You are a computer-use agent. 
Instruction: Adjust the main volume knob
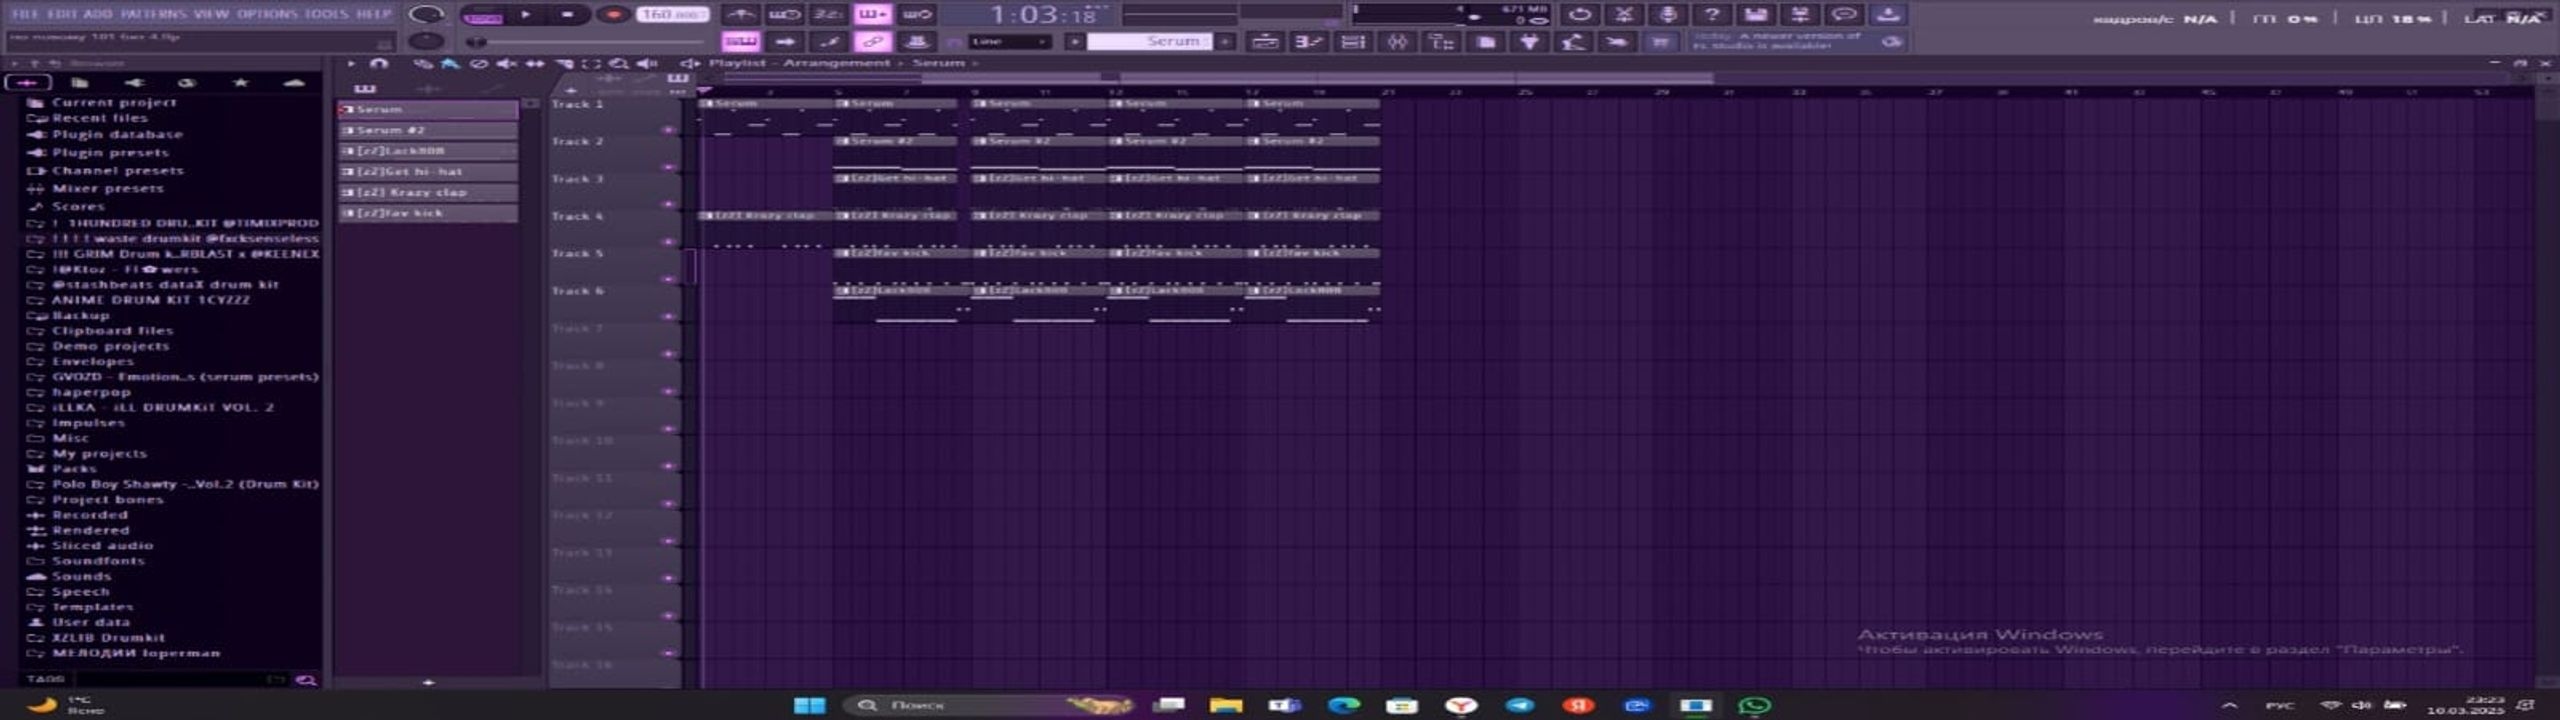pyautogui.click(x=427, y=15)
